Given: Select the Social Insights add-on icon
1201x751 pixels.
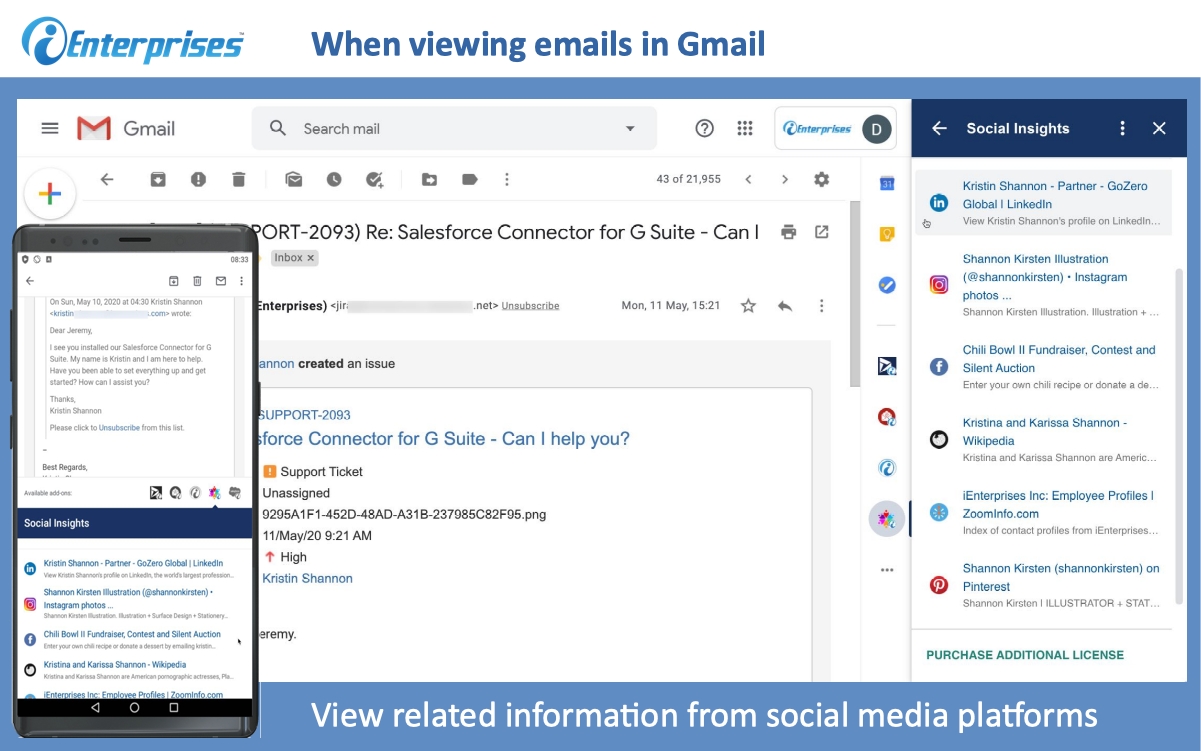Looking at the screenshot, I should [886, 519].
